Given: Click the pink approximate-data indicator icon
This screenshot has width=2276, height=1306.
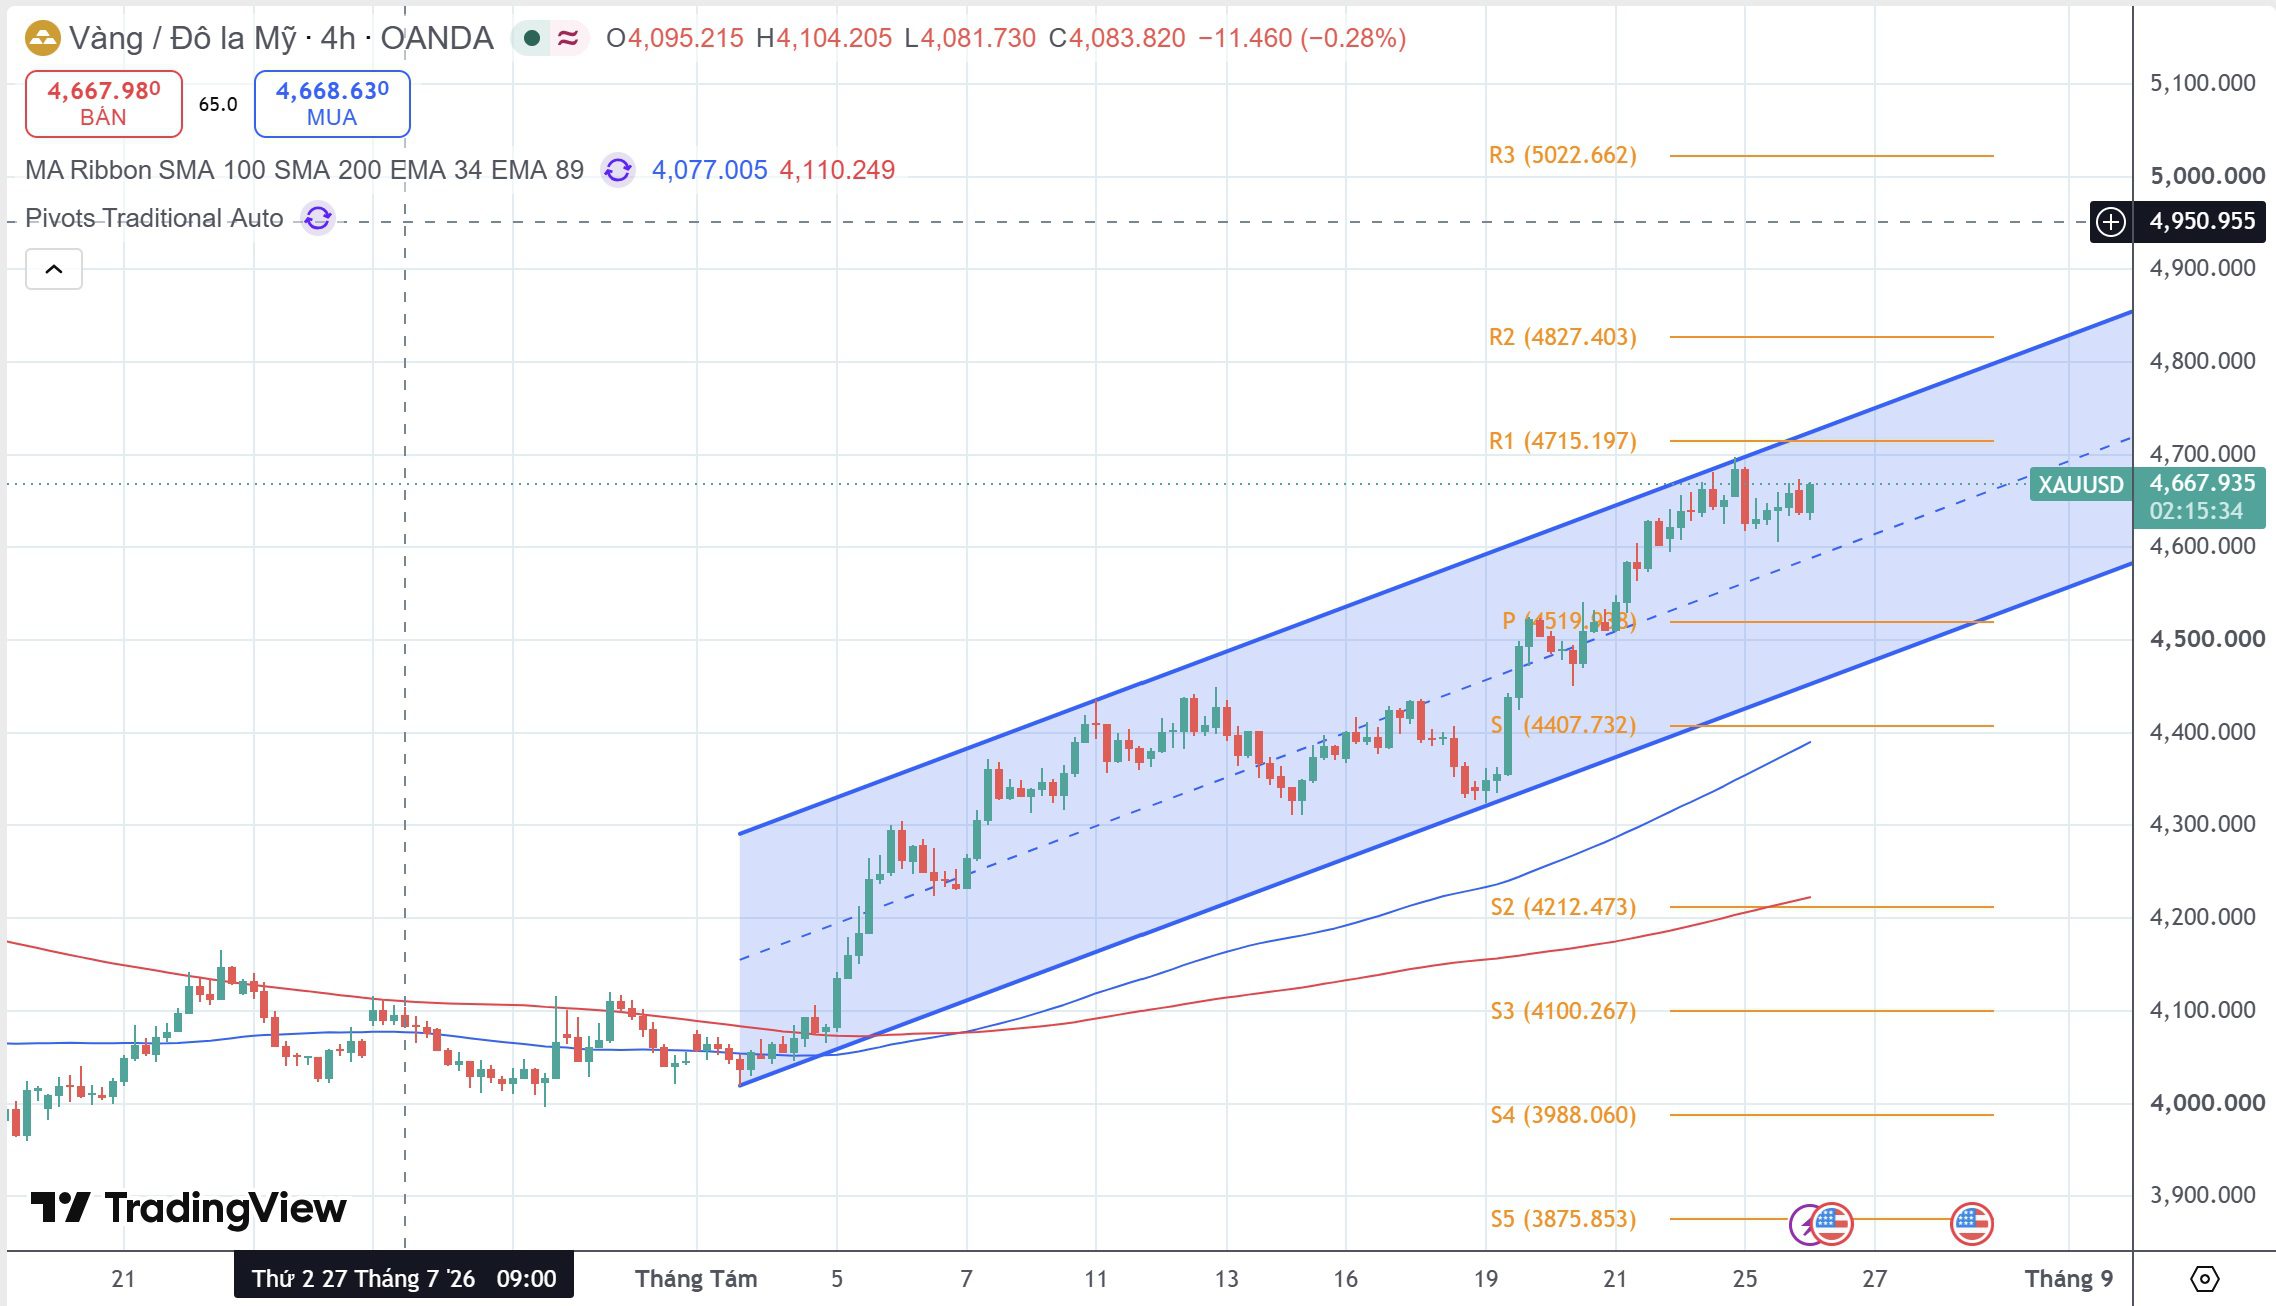Looking at the screenshot, I should tap(568, 38).
